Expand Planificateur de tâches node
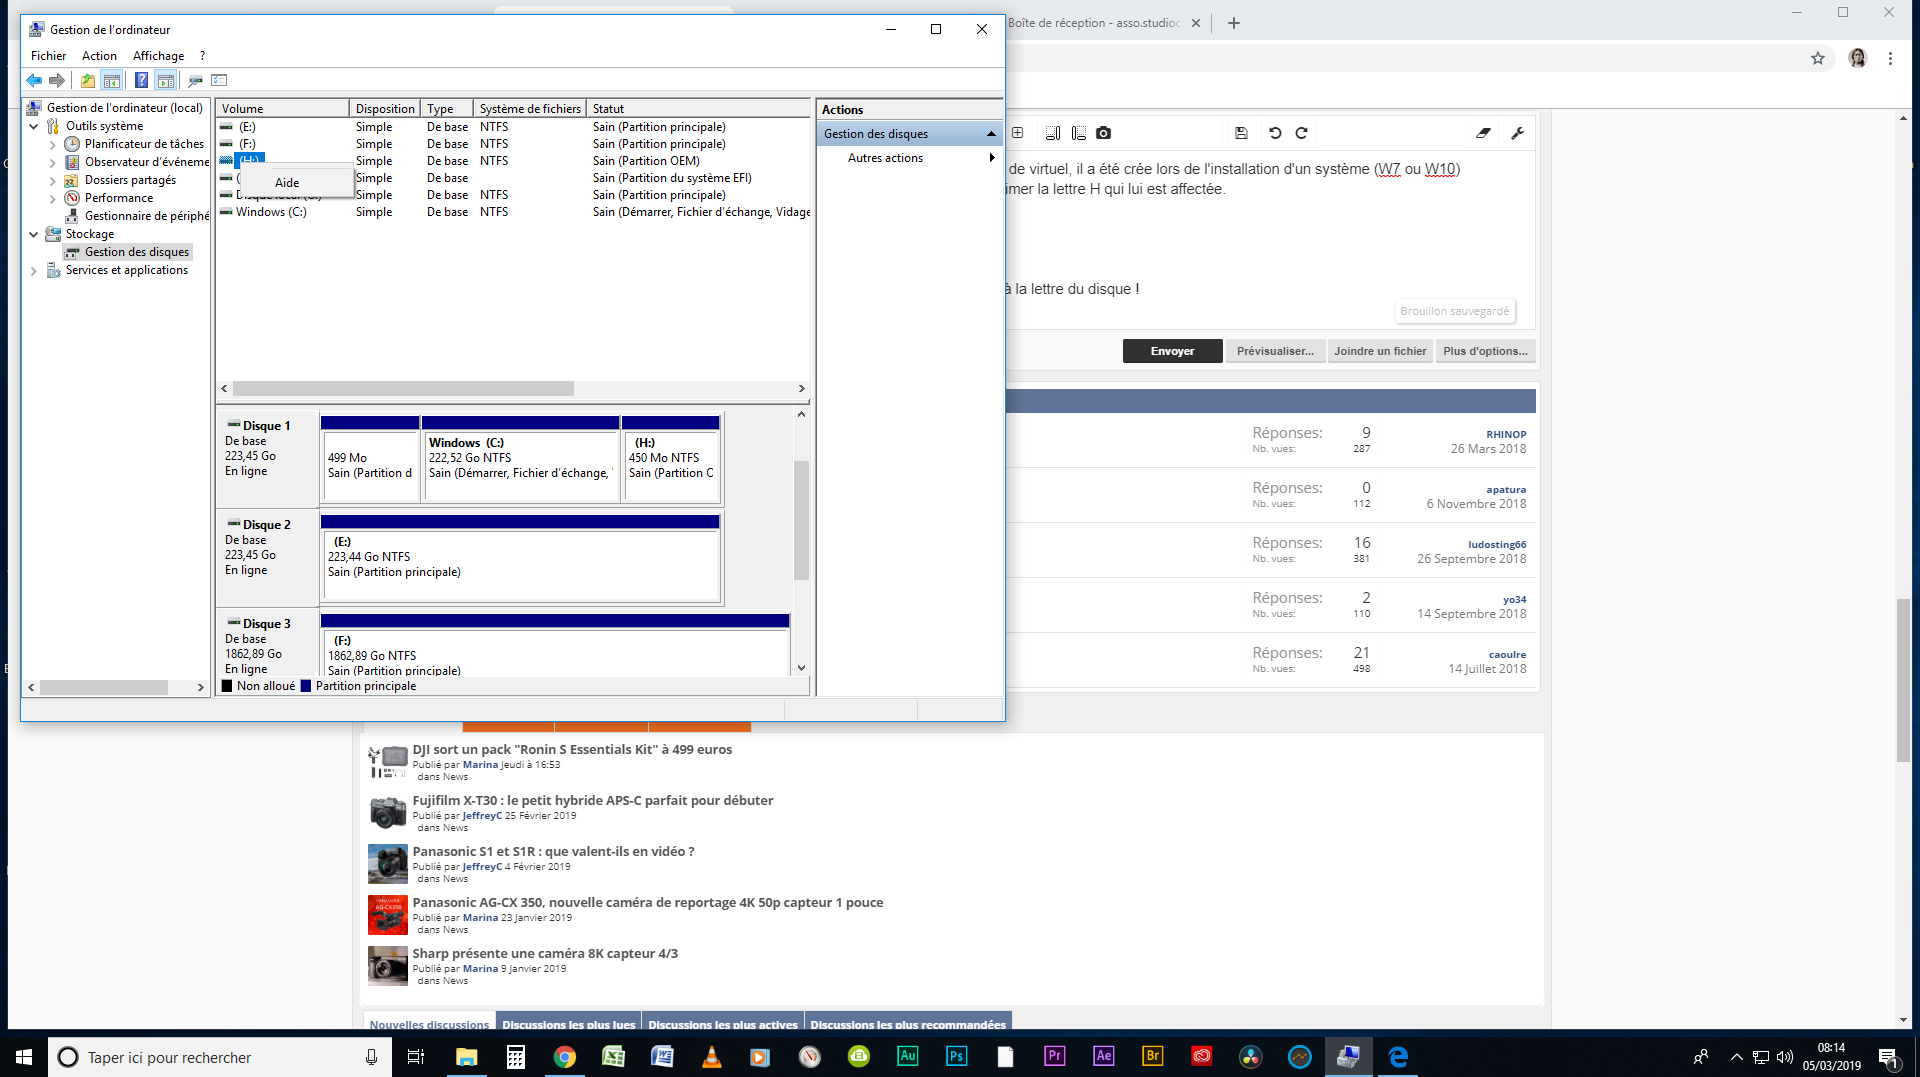The height and width of the screenshot is (1077, 1920). click(x=53, y=144)
